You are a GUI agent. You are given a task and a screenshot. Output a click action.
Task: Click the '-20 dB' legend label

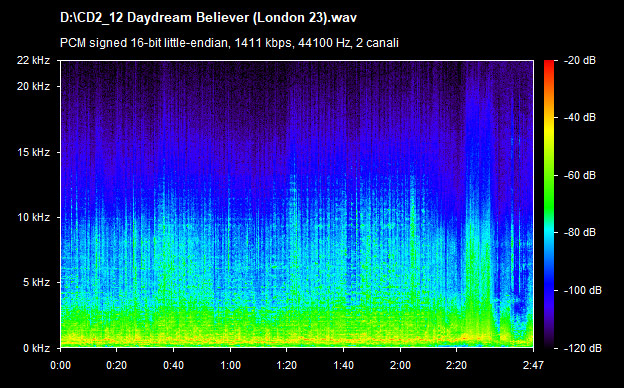coord(579,60)
